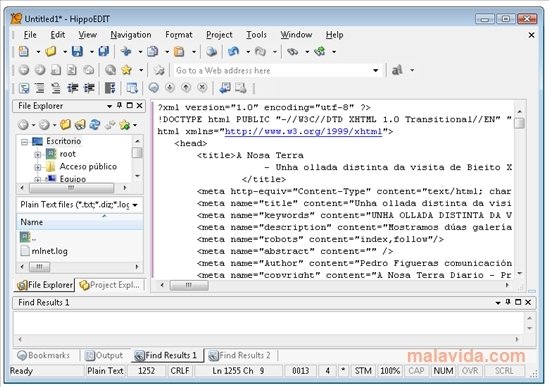This screenshot has width=549, height=387.
Task: Click the Plain Text status bar field
Action: pyautogui.click(x=105, y=371)
